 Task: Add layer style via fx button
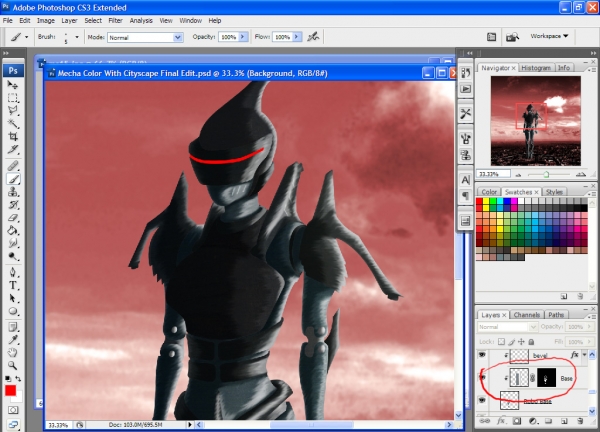coord(501,421)
